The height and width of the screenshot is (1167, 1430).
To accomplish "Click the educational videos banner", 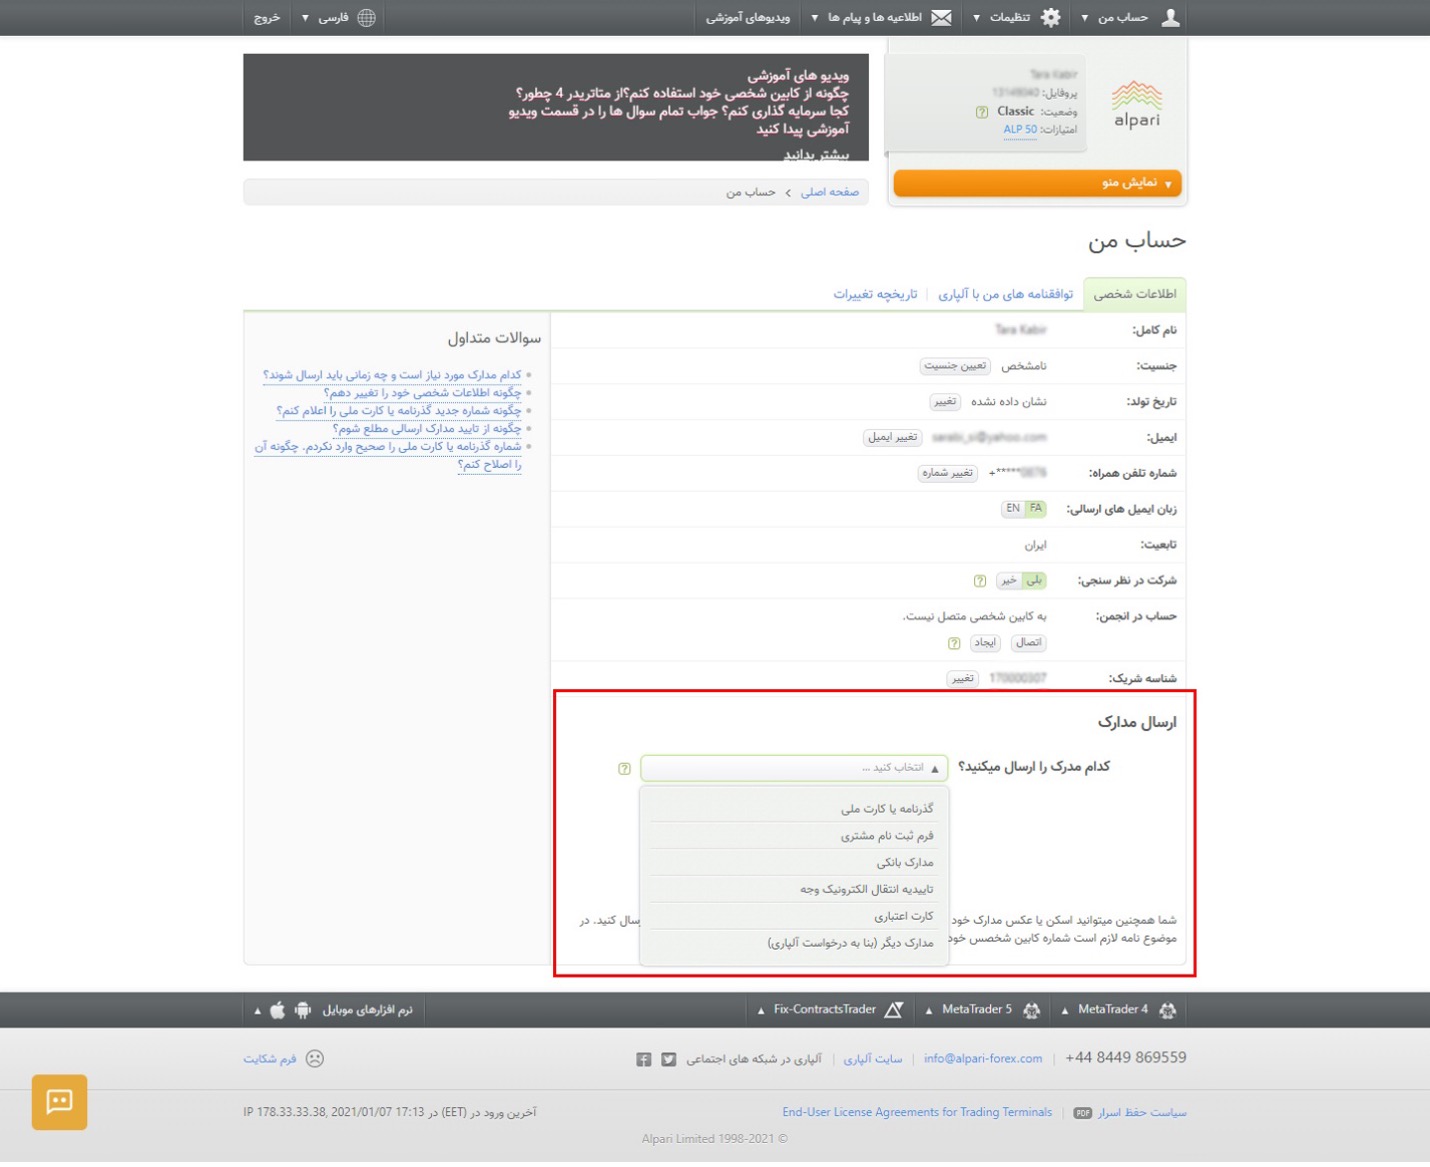I will (556, 107).
